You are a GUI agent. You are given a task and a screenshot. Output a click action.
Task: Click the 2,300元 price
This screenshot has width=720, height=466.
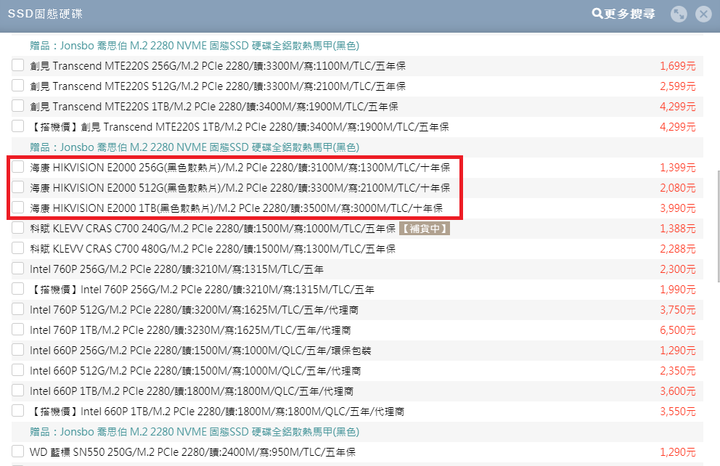click(x=678, y=269)
